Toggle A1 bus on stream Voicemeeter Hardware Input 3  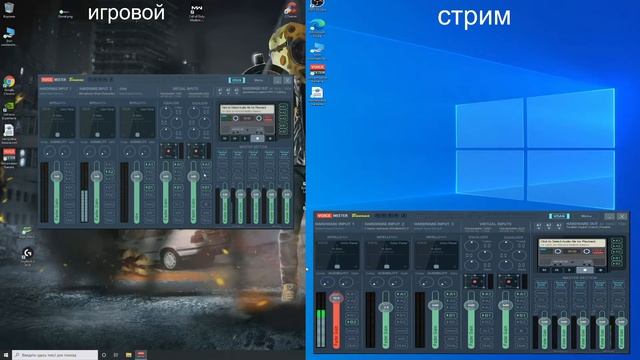pyautogui.click(x=451, y=294)
